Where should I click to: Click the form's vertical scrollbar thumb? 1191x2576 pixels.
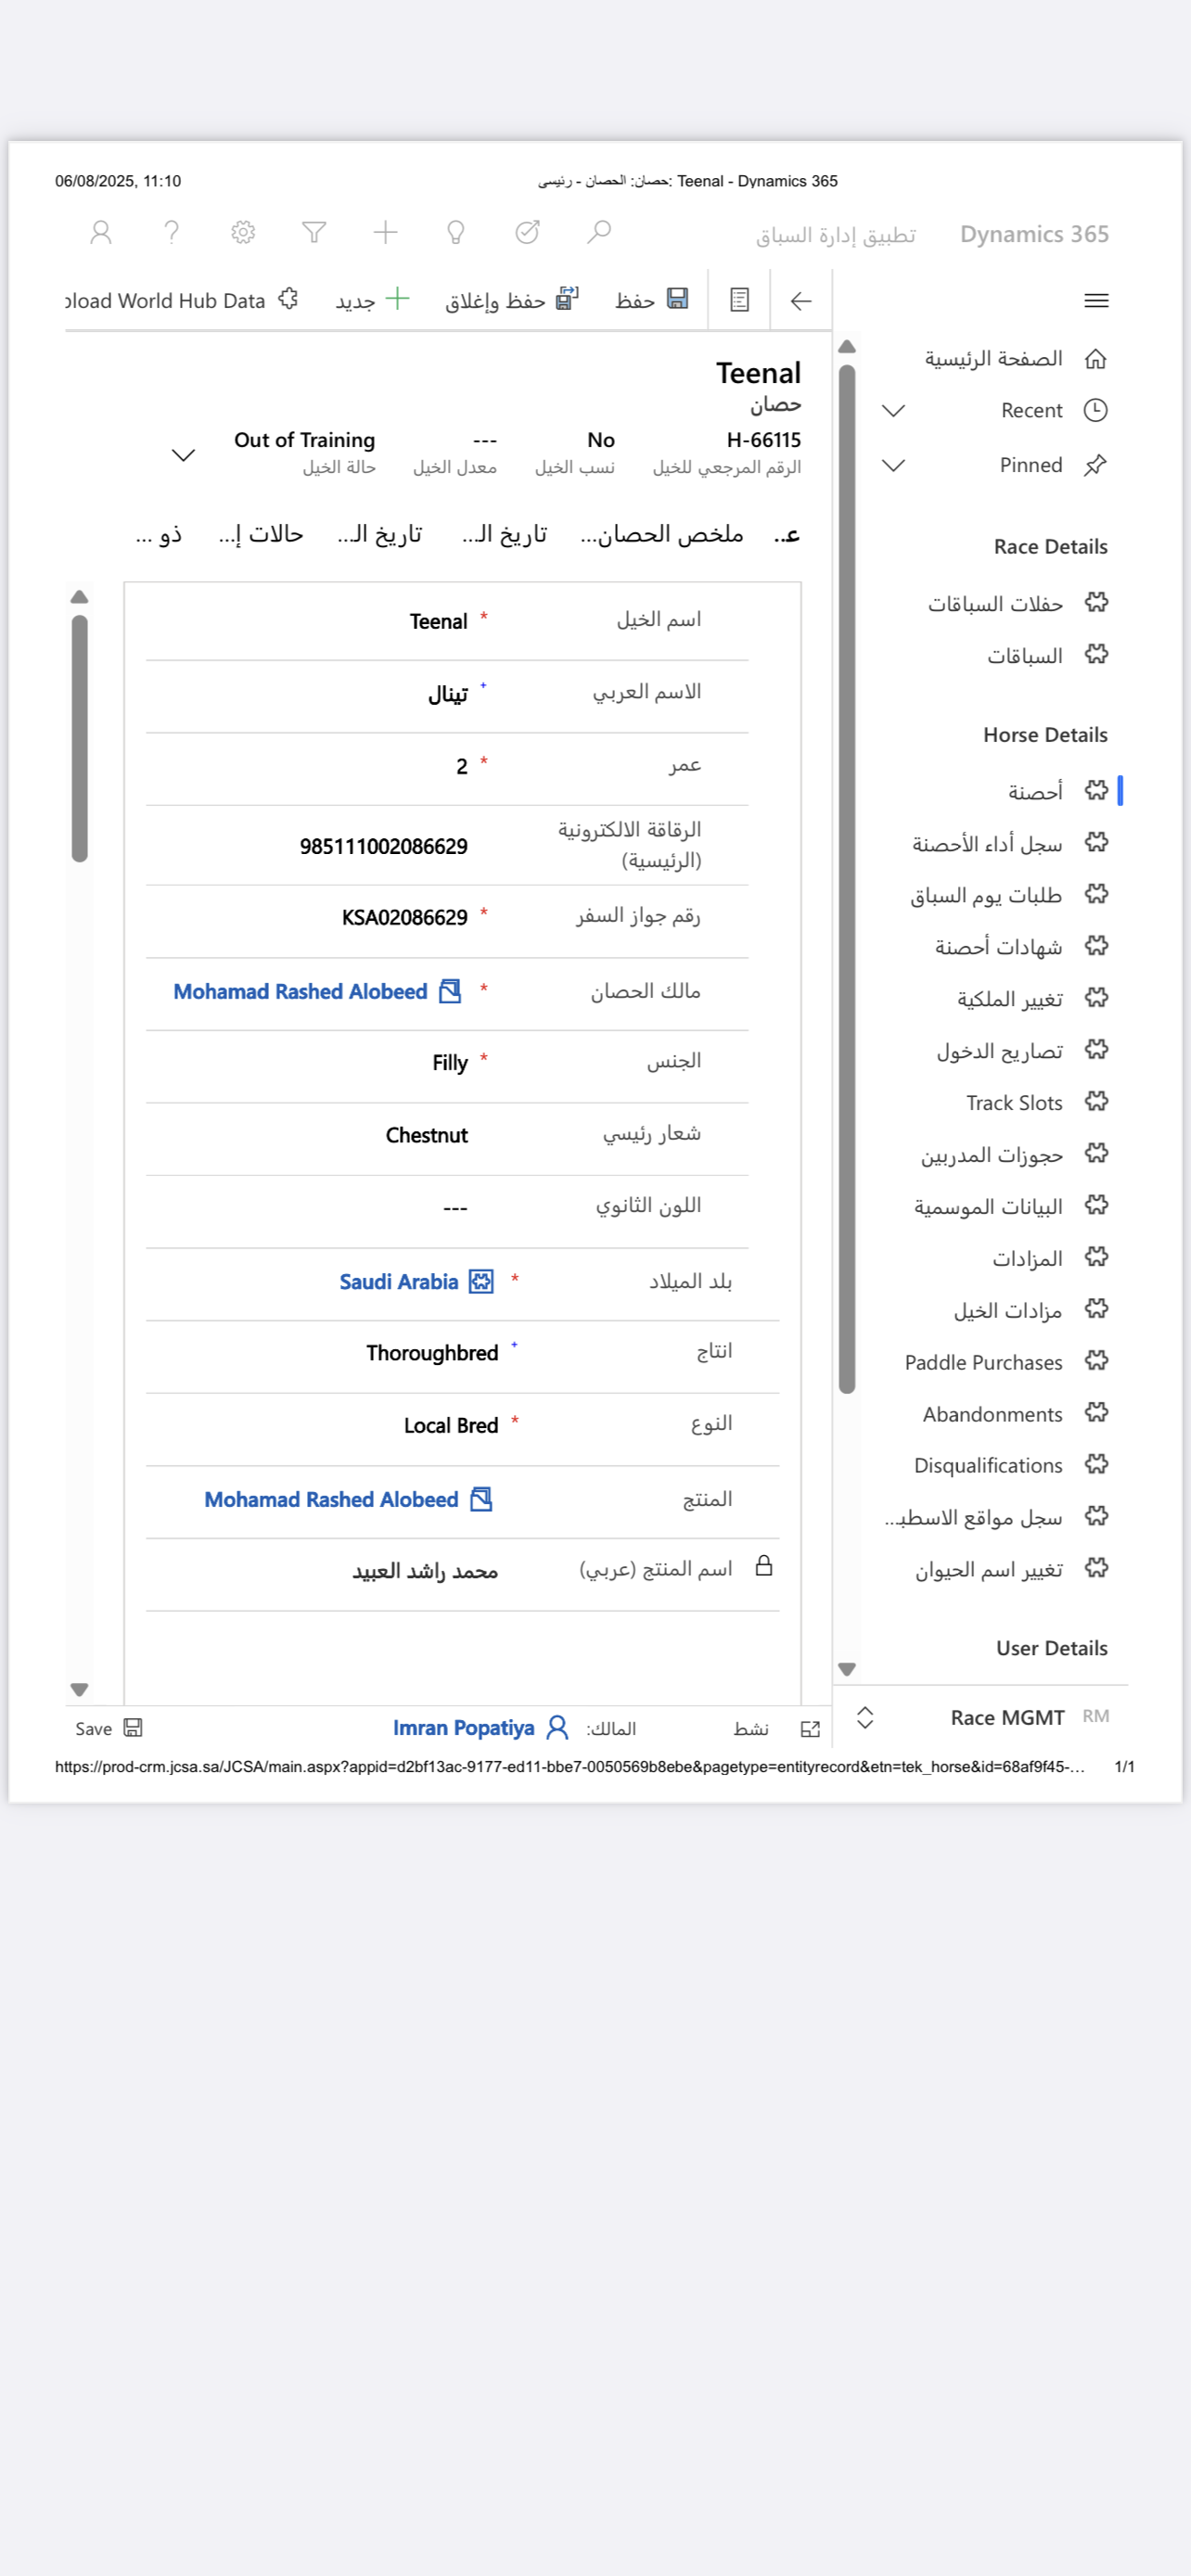pyautogui.click(x=80, y=736)
